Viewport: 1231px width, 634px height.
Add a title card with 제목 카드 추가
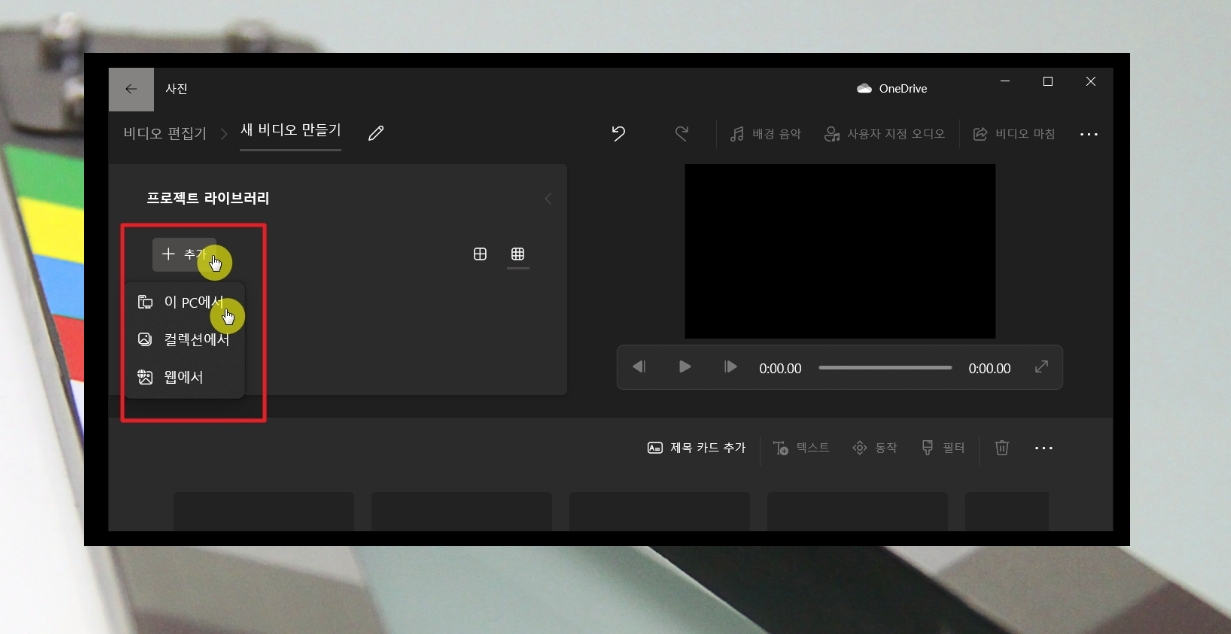697,448
